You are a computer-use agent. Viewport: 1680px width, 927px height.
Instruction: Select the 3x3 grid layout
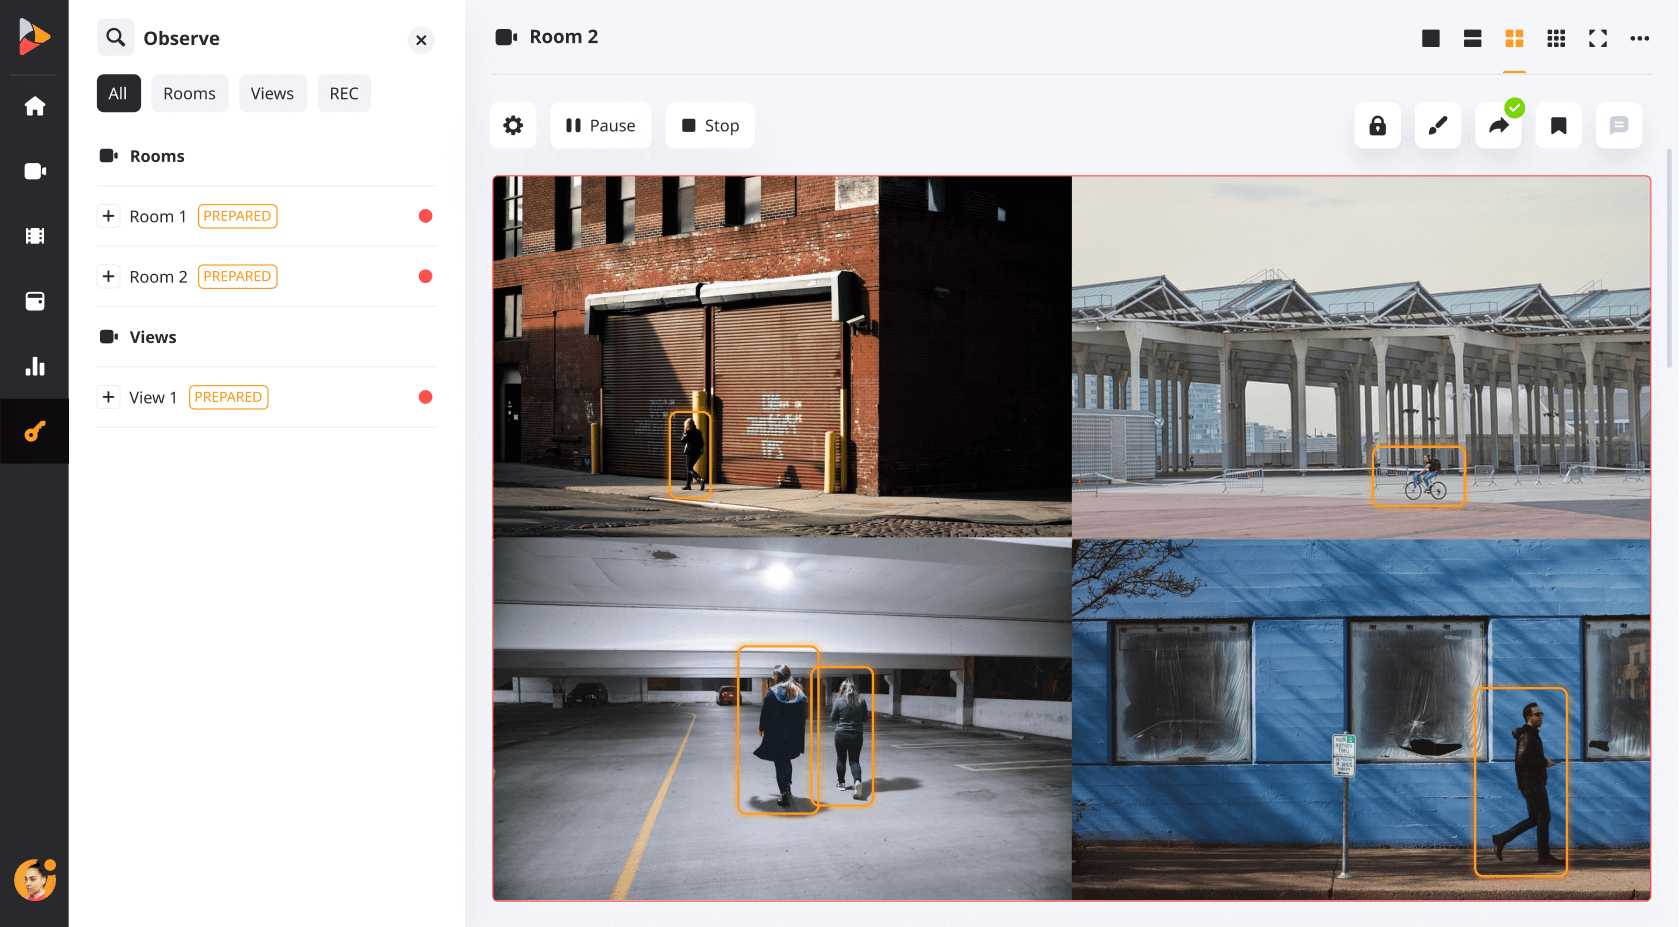(1556, 37)
